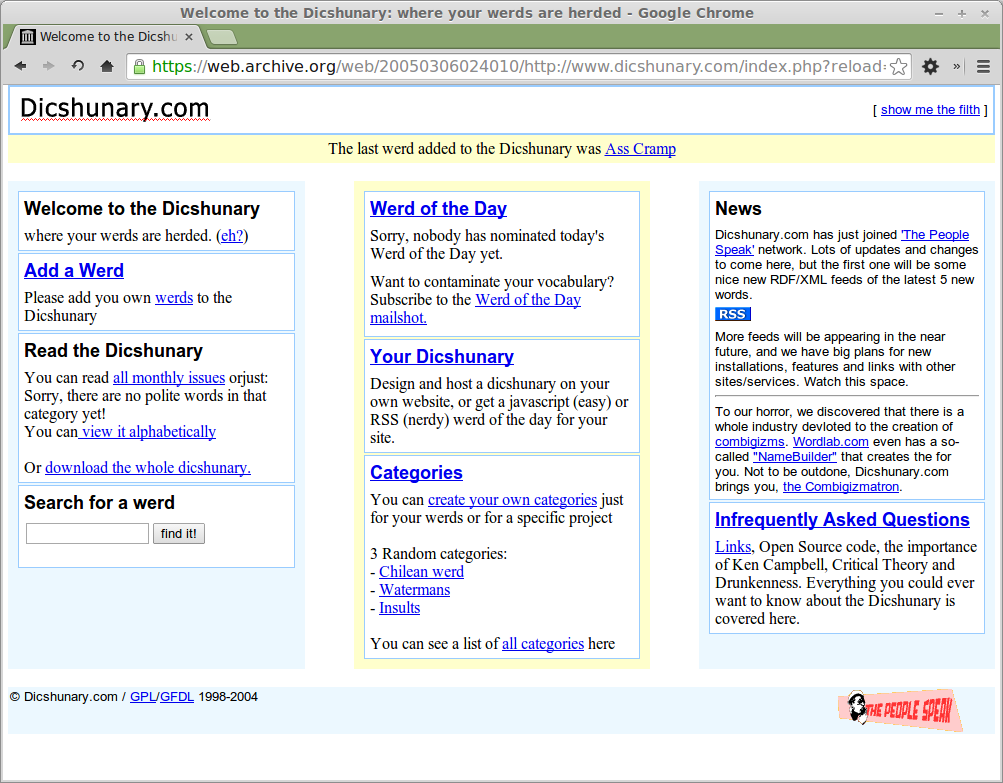
Task: Click download the whole dicshunary link
Action: (148, 468)
